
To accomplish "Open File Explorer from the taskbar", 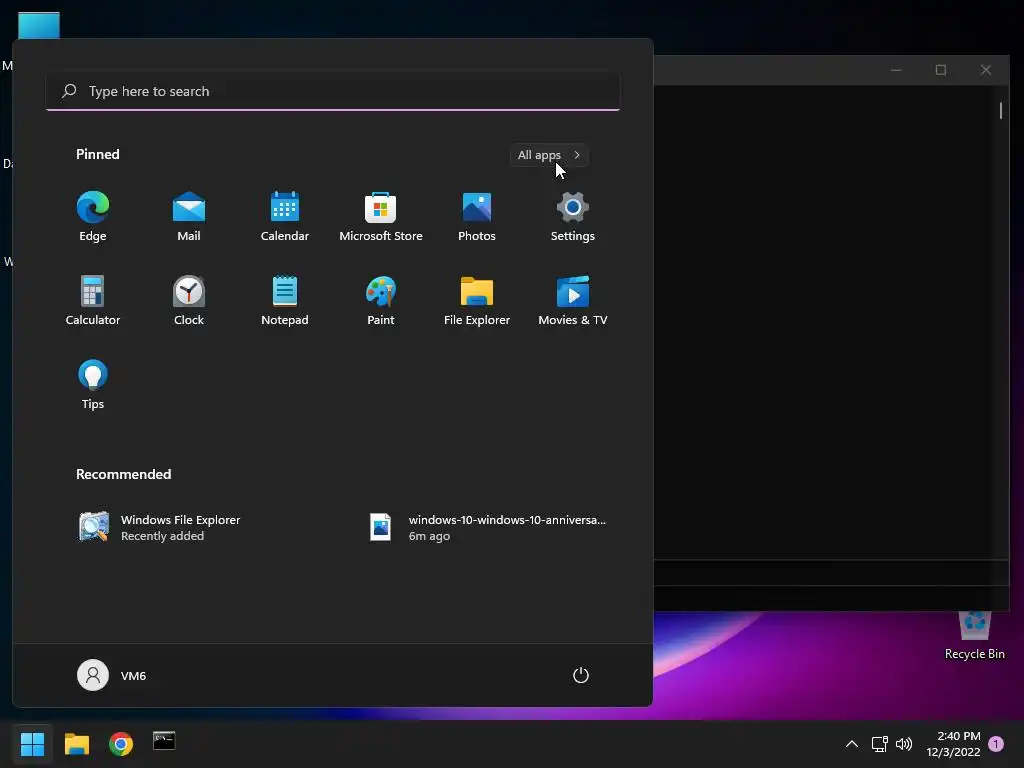I will [77, 744].
